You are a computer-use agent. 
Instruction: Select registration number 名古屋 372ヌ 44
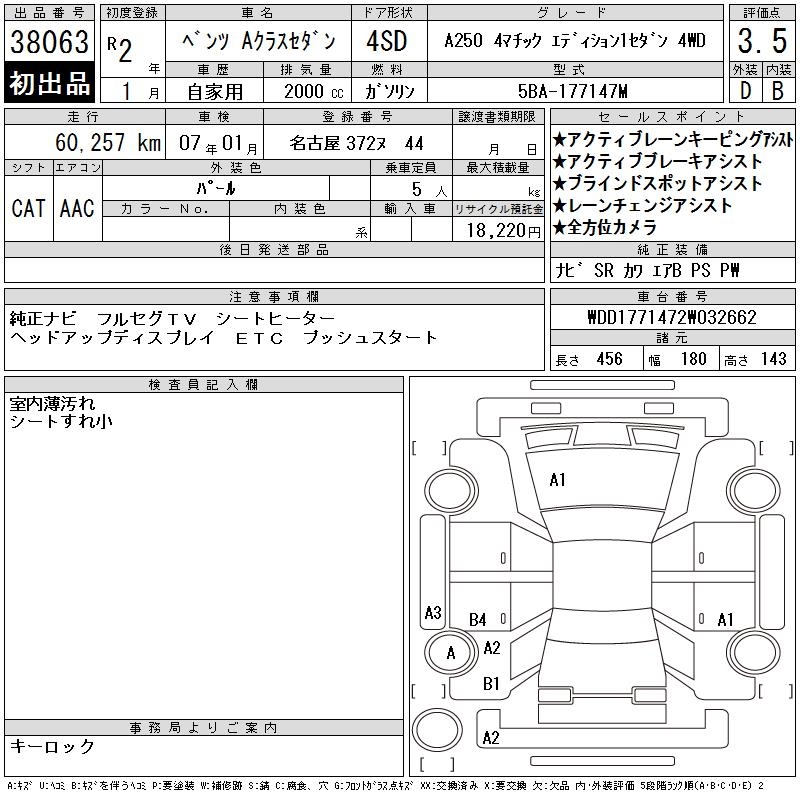coord(356,143)
